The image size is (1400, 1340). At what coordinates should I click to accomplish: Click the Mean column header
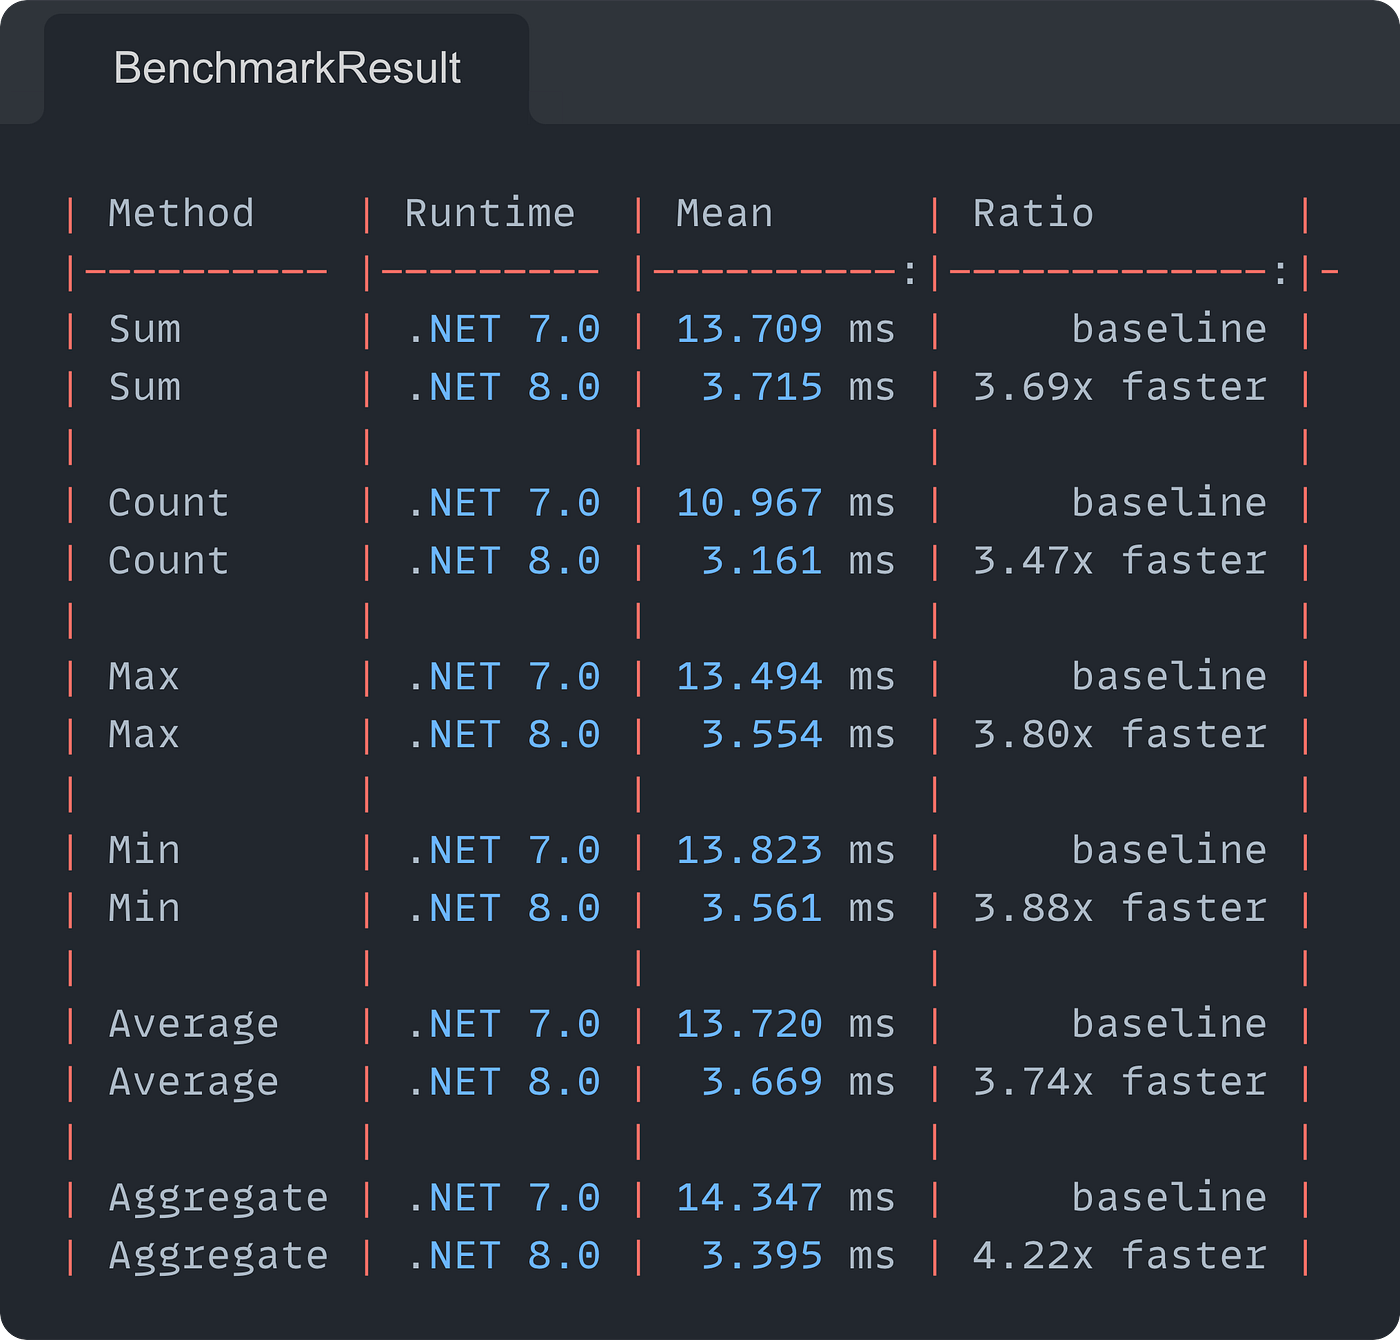pyautogui.click(x=724, y=213)
